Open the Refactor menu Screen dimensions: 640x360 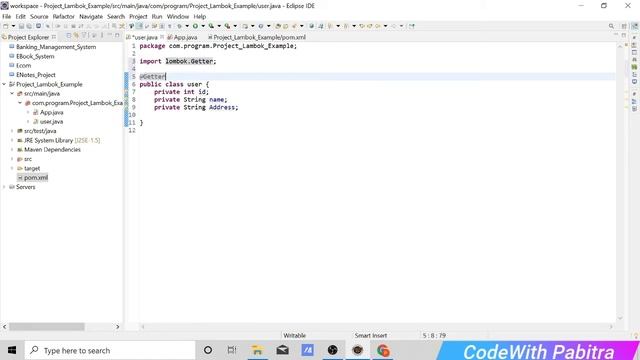[64, 16]
